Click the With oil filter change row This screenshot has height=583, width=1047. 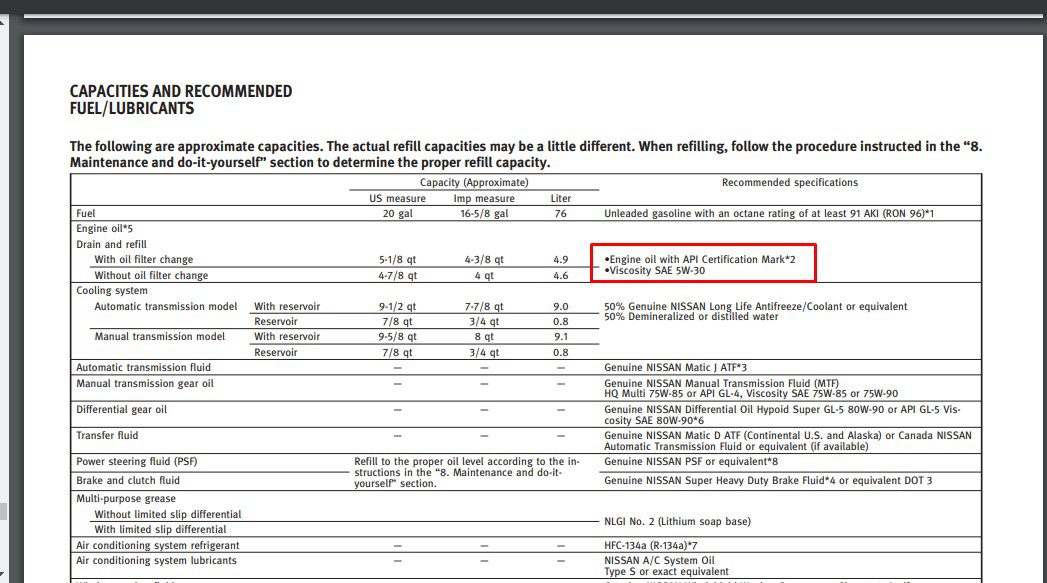(143, 260)
